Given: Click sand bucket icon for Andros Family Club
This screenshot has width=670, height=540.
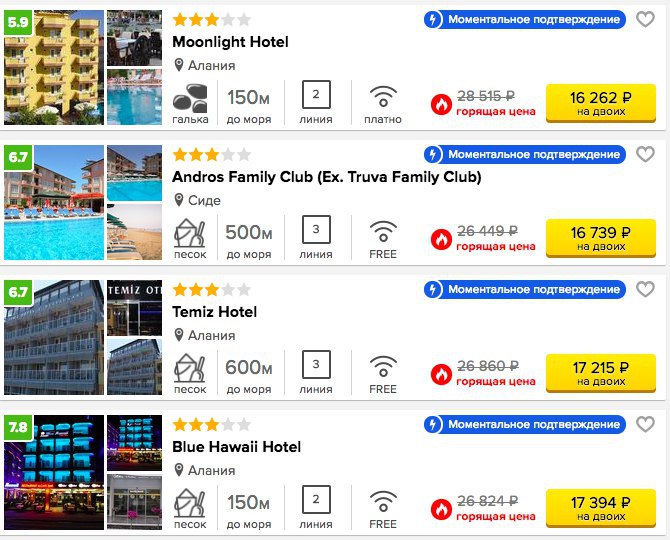Looking at the screenshot, I should tap(190, 233).
